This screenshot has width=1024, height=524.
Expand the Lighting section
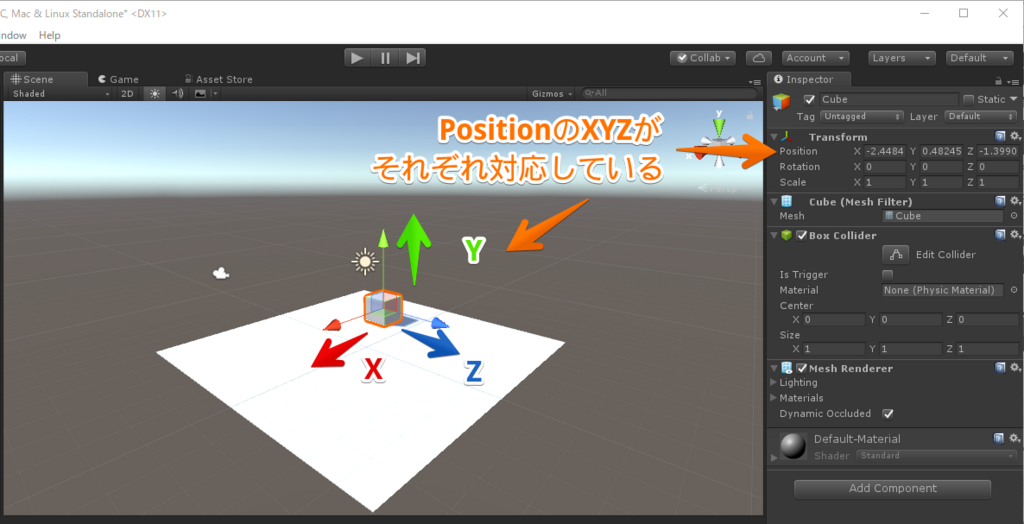(774, 382)
